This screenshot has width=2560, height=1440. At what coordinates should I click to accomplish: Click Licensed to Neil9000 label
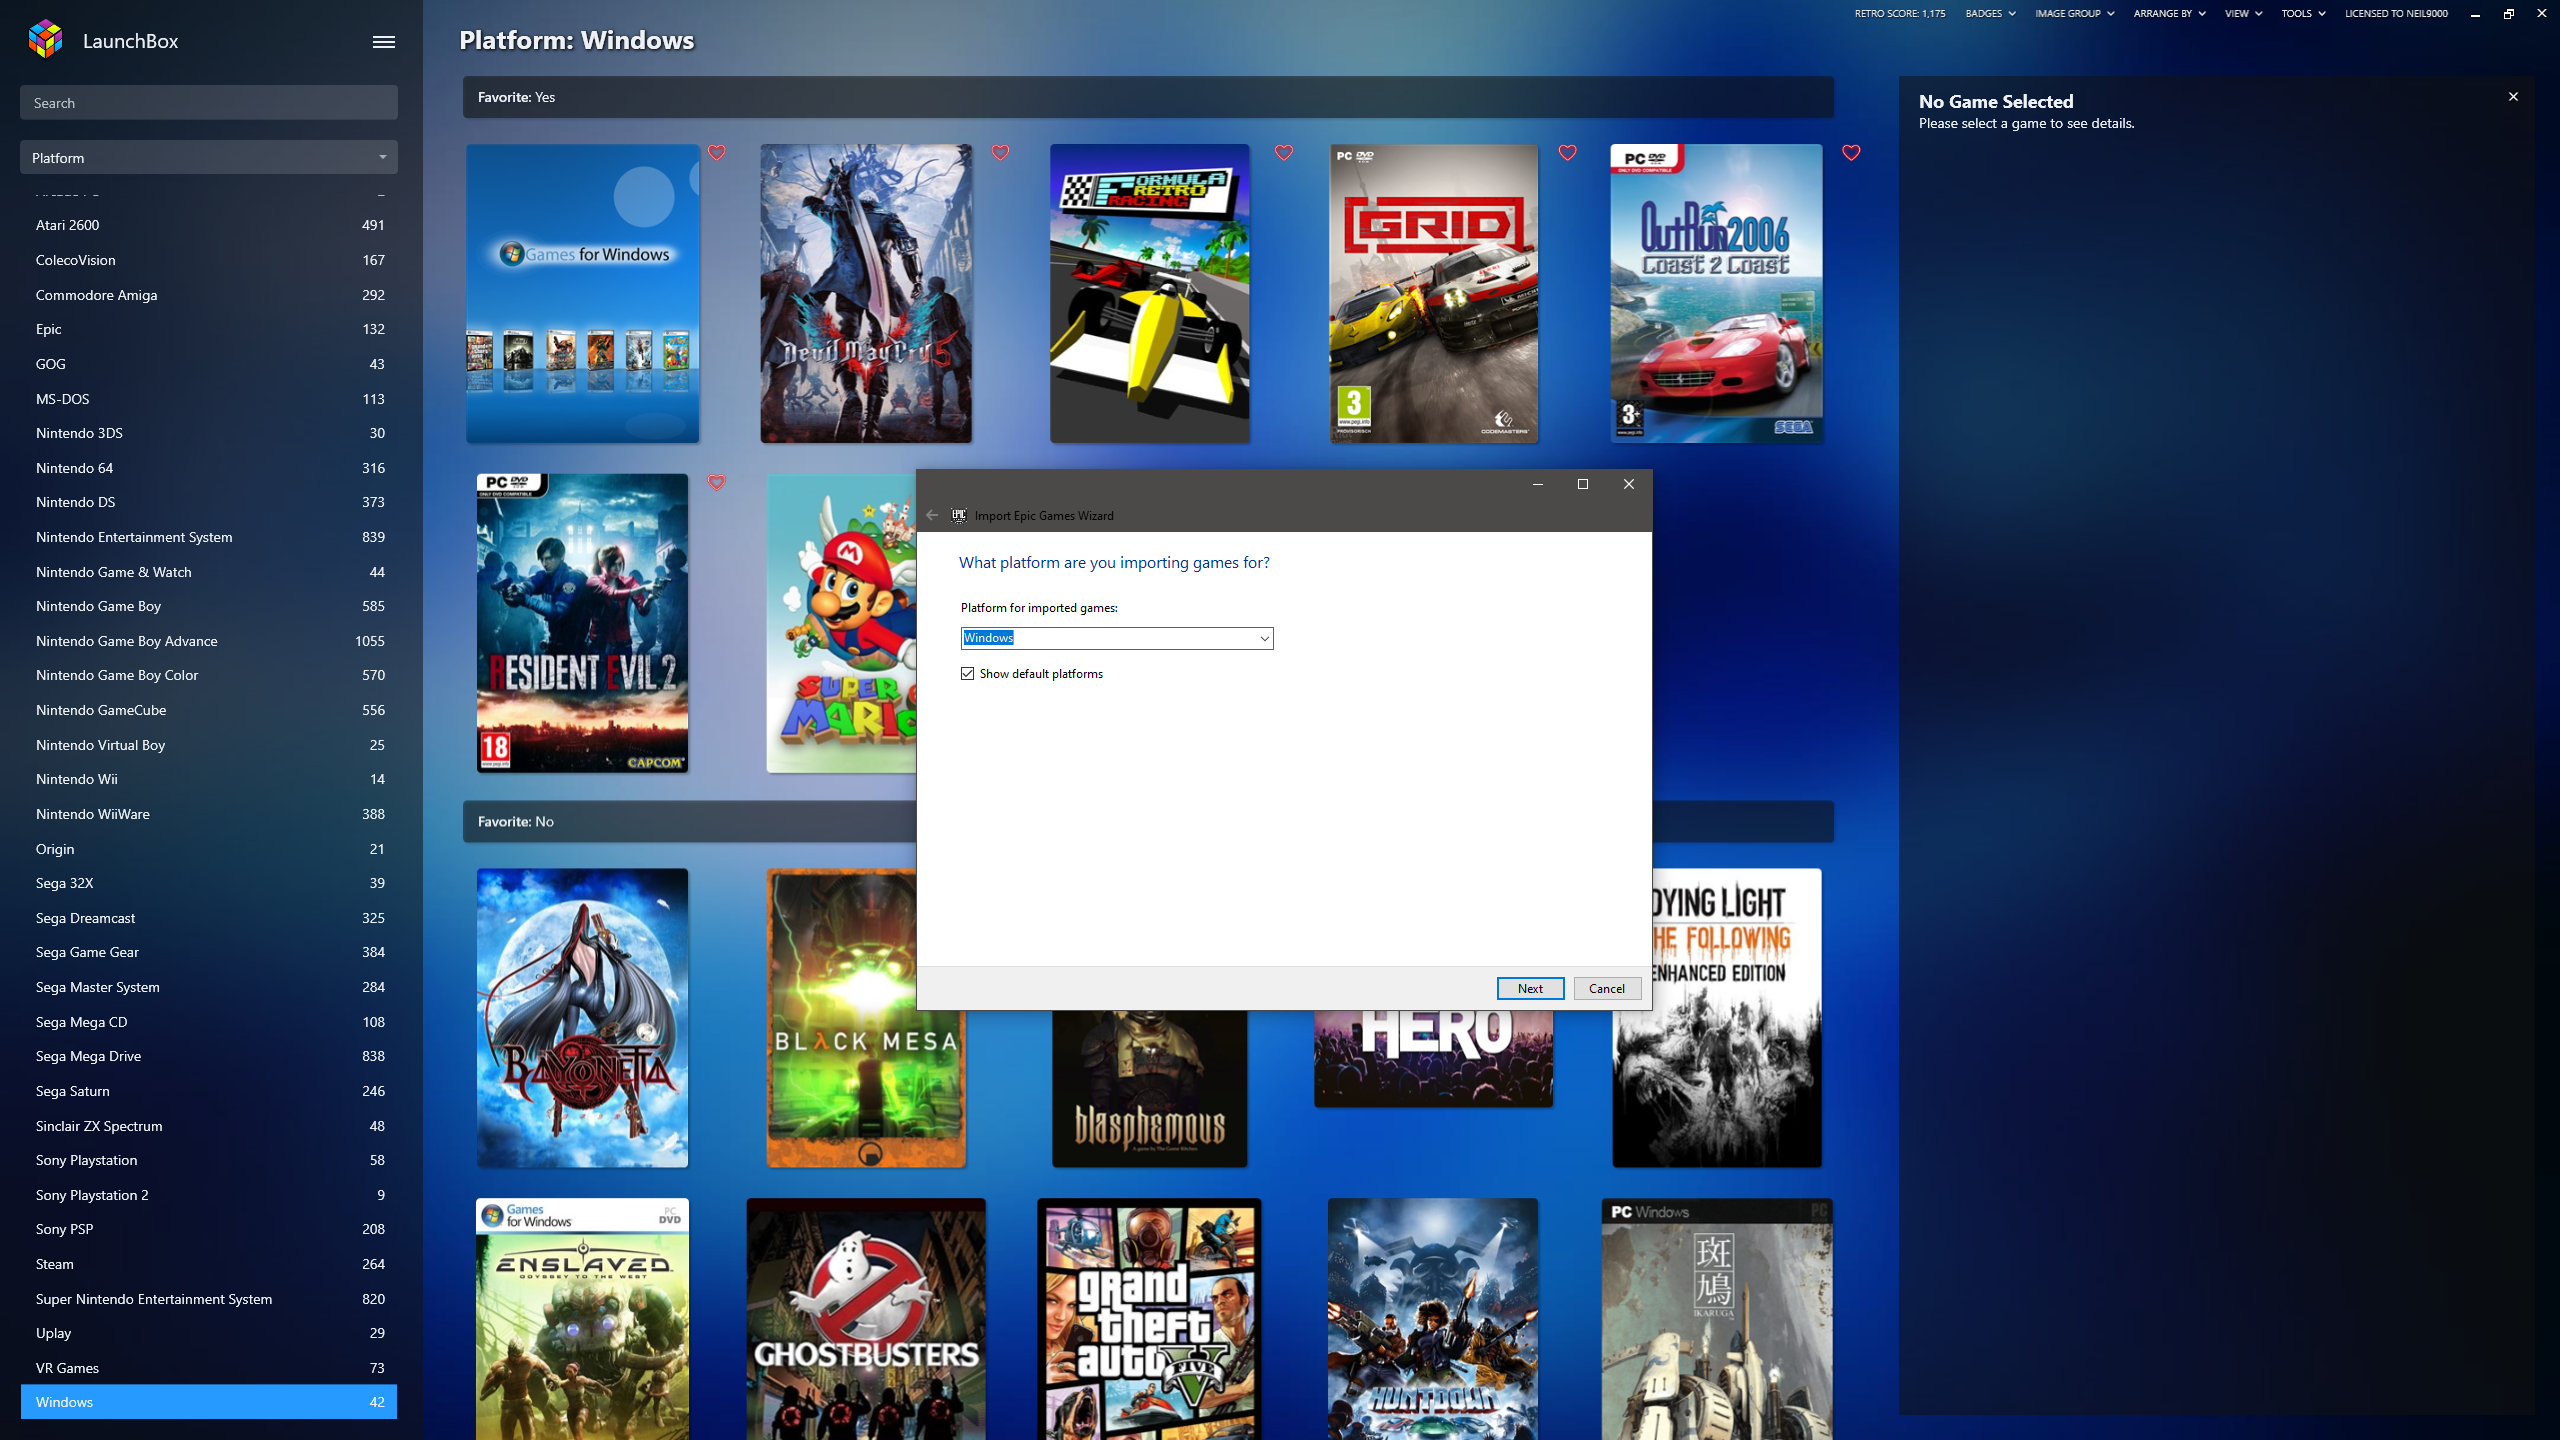click(2397, 14)
